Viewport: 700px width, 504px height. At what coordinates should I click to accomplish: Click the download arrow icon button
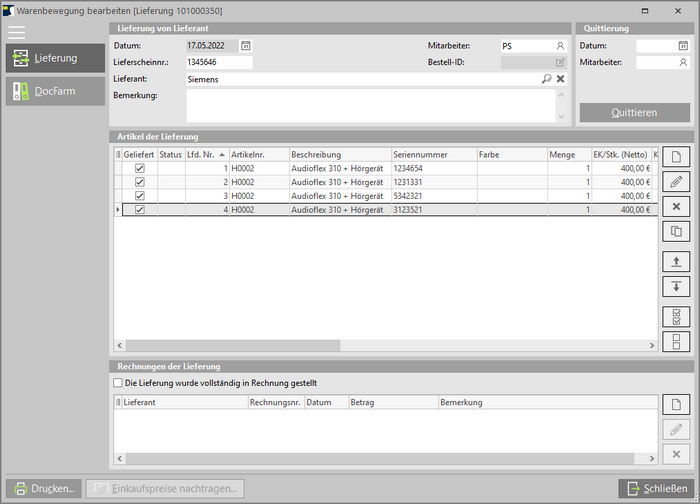click(x=676, y=287)
